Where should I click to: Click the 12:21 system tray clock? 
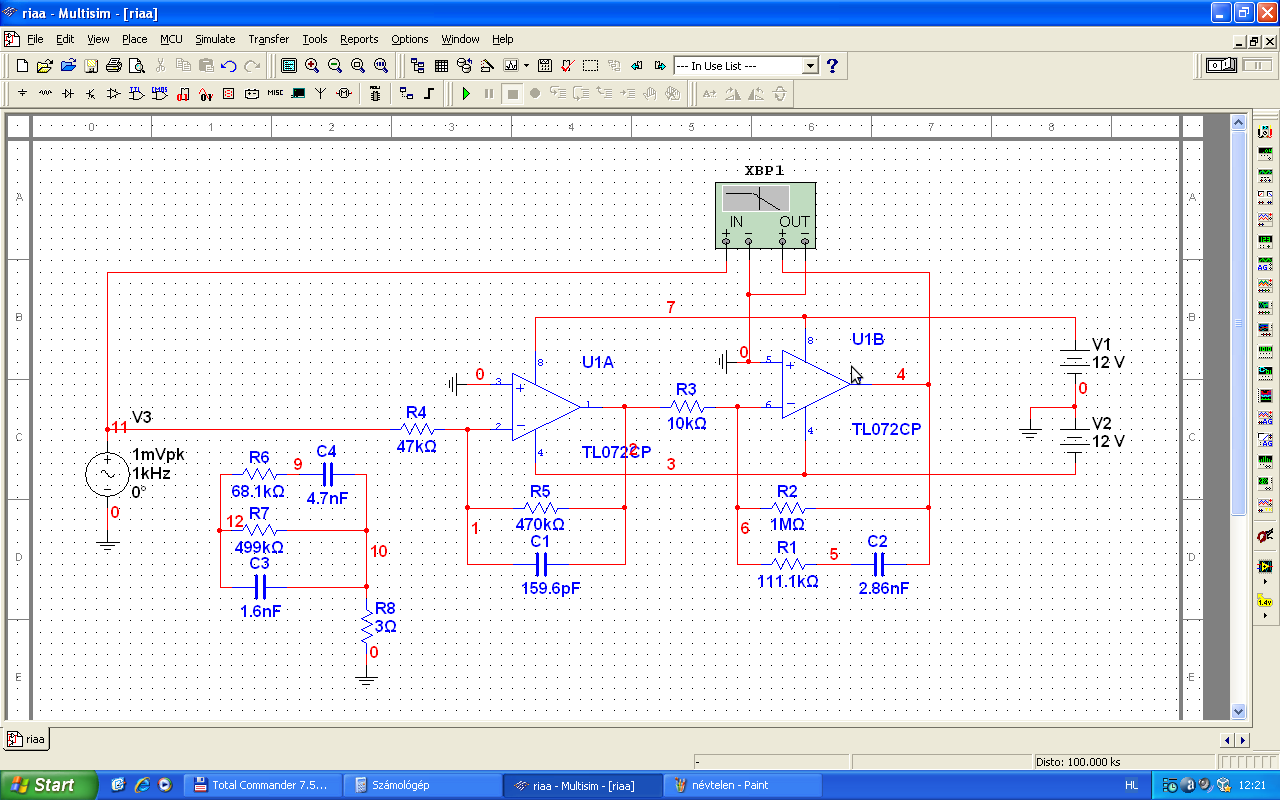1252,785
